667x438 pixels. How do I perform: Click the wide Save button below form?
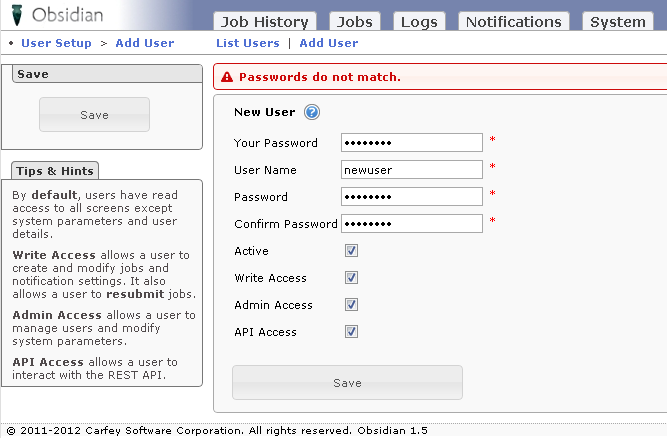point(347,383)
